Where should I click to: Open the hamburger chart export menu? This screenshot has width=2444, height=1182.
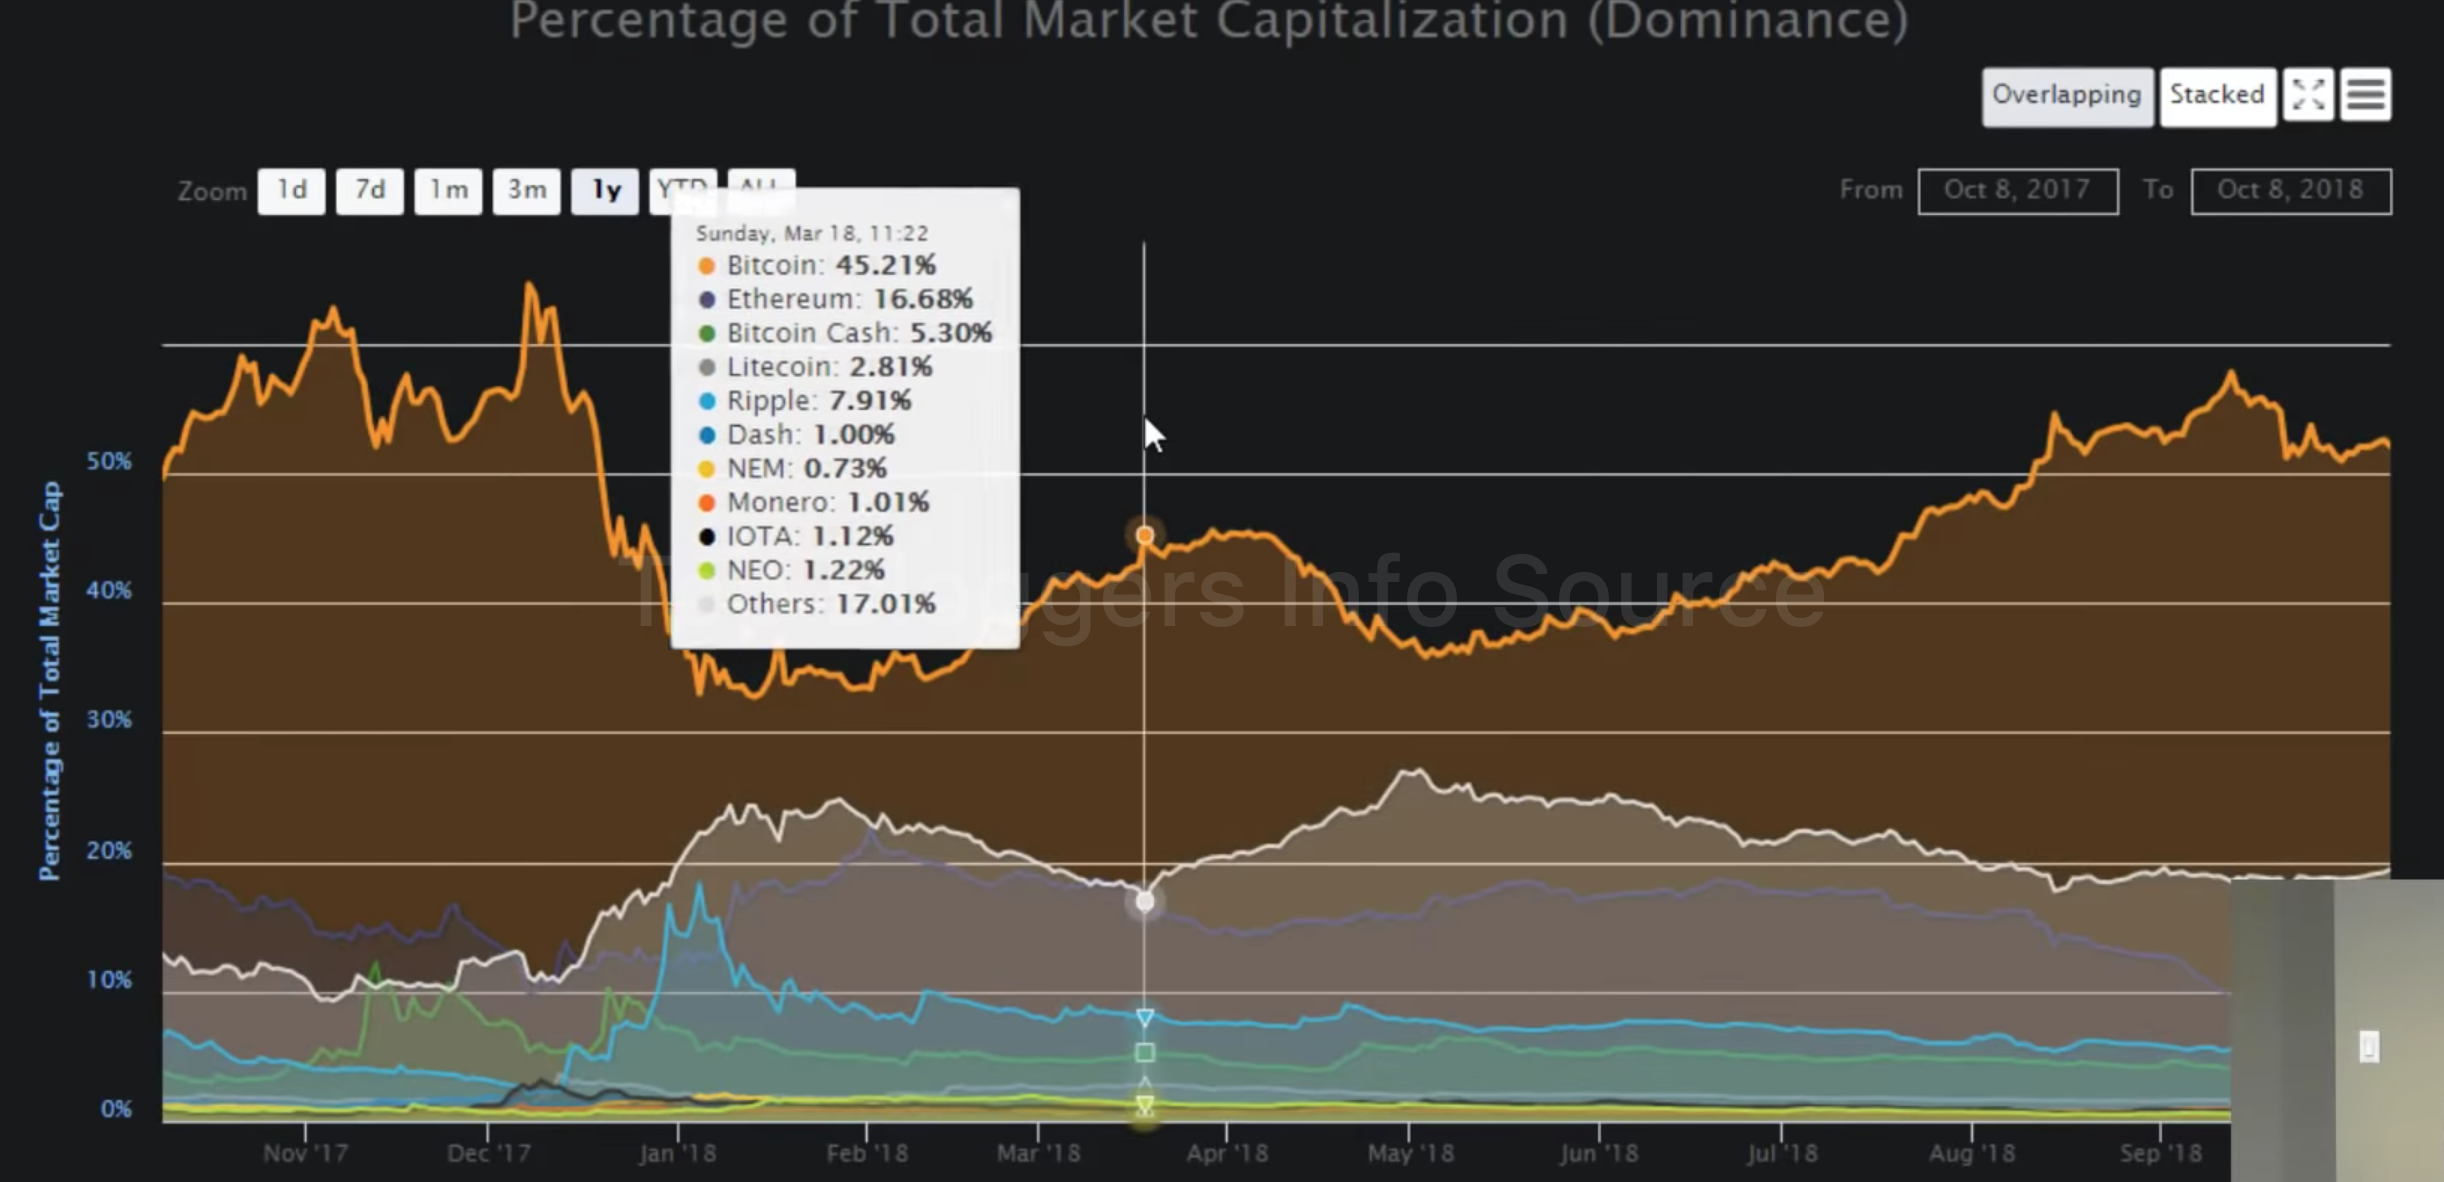(x=2365, y=96)
